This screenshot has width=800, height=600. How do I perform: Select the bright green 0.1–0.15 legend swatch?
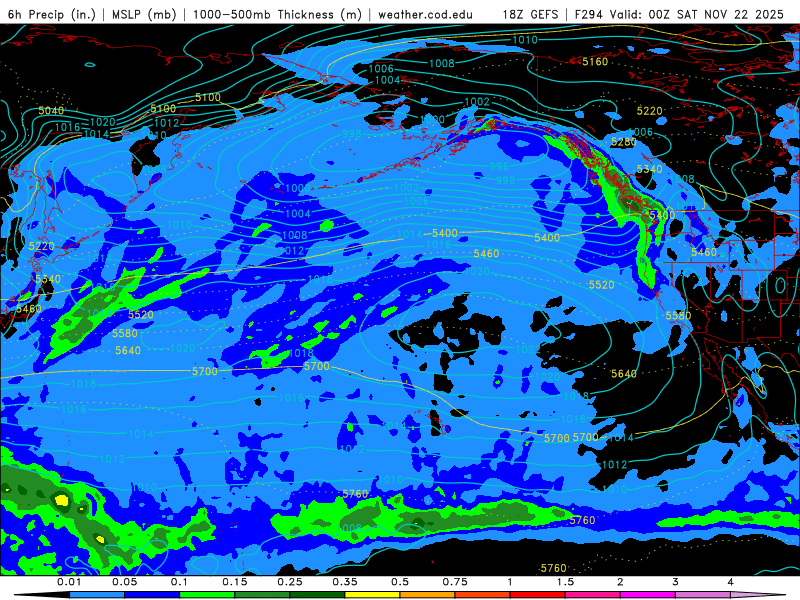click(x=207, y=595)
